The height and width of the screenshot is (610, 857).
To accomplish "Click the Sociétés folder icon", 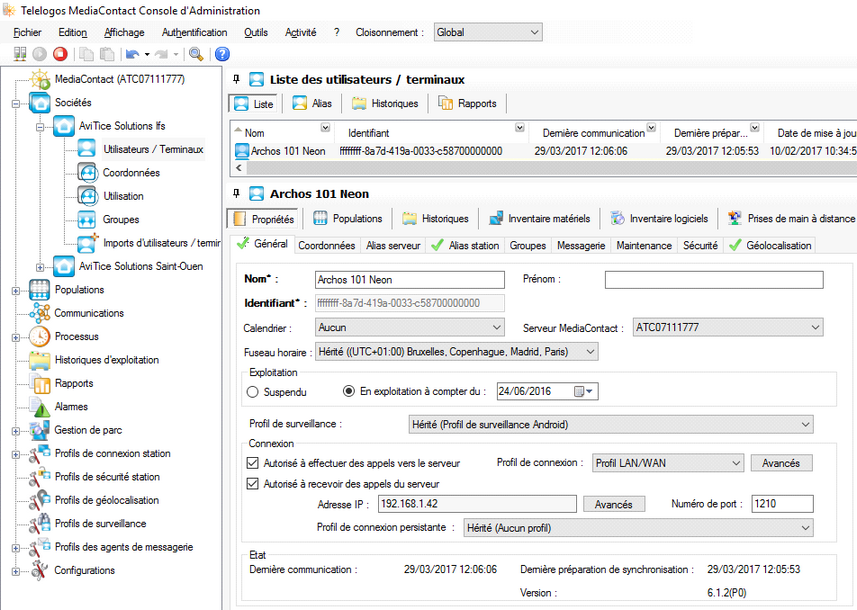I will tap(40, 103).
